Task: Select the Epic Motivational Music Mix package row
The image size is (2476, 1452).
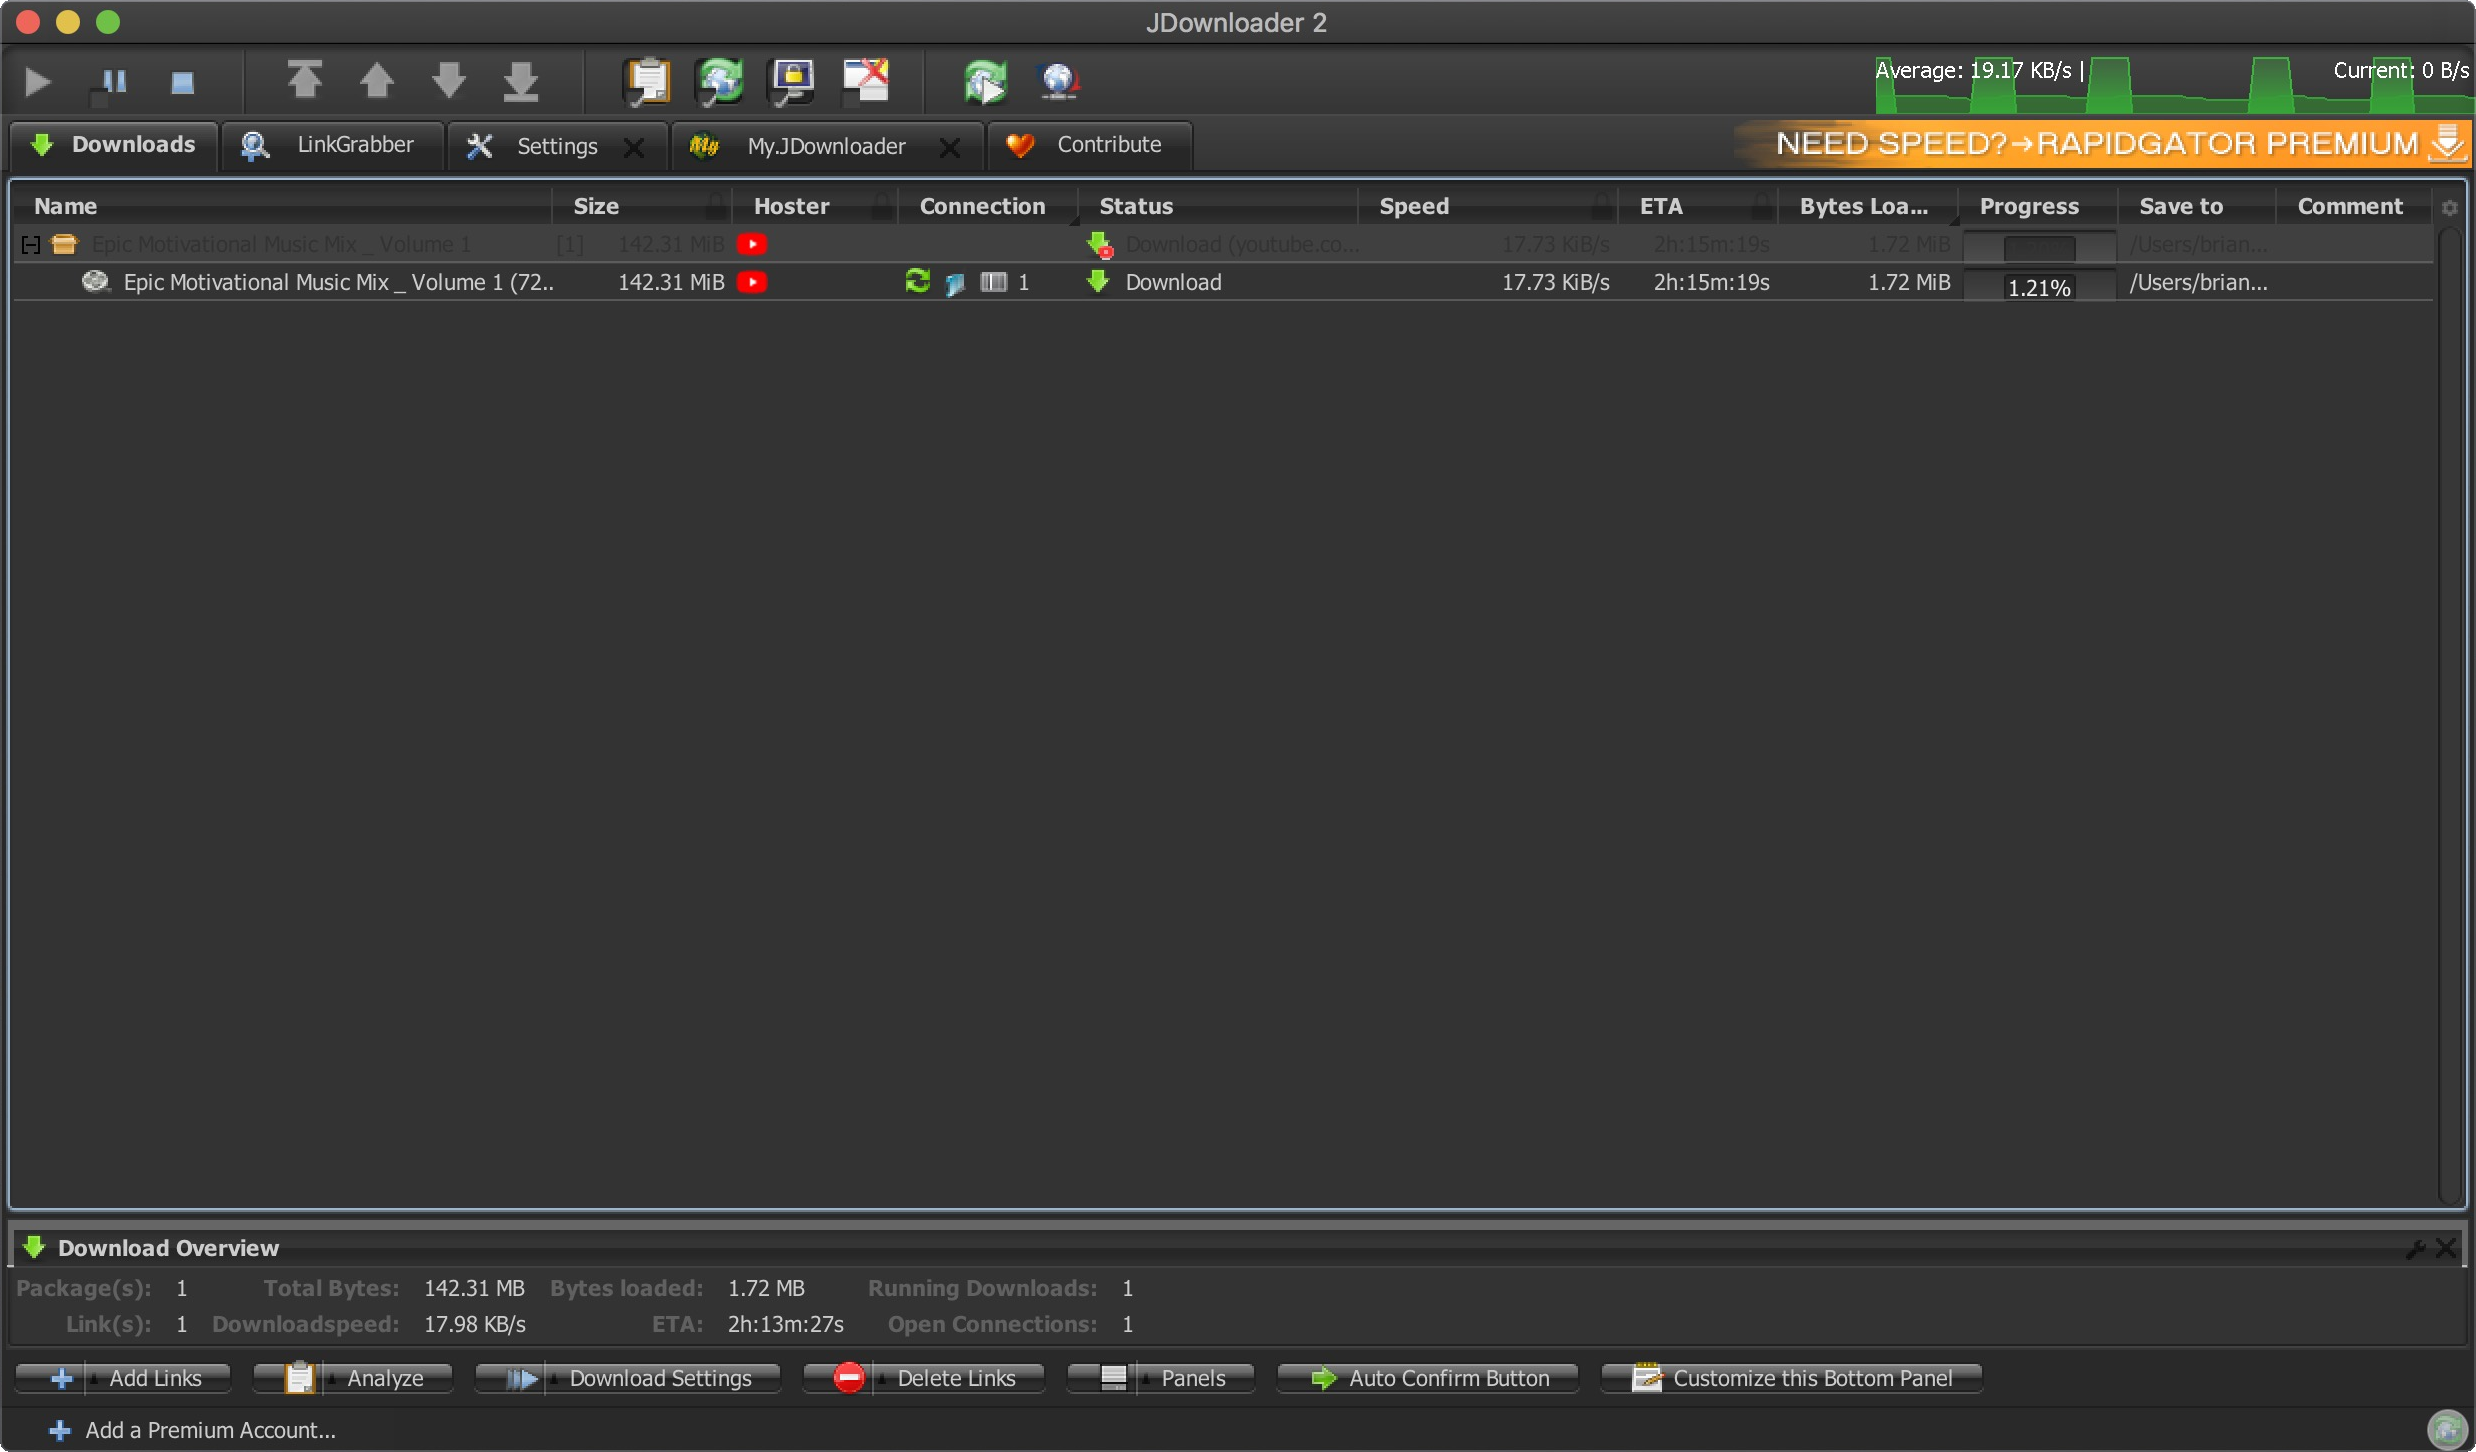Action: tap(1224, 244)
